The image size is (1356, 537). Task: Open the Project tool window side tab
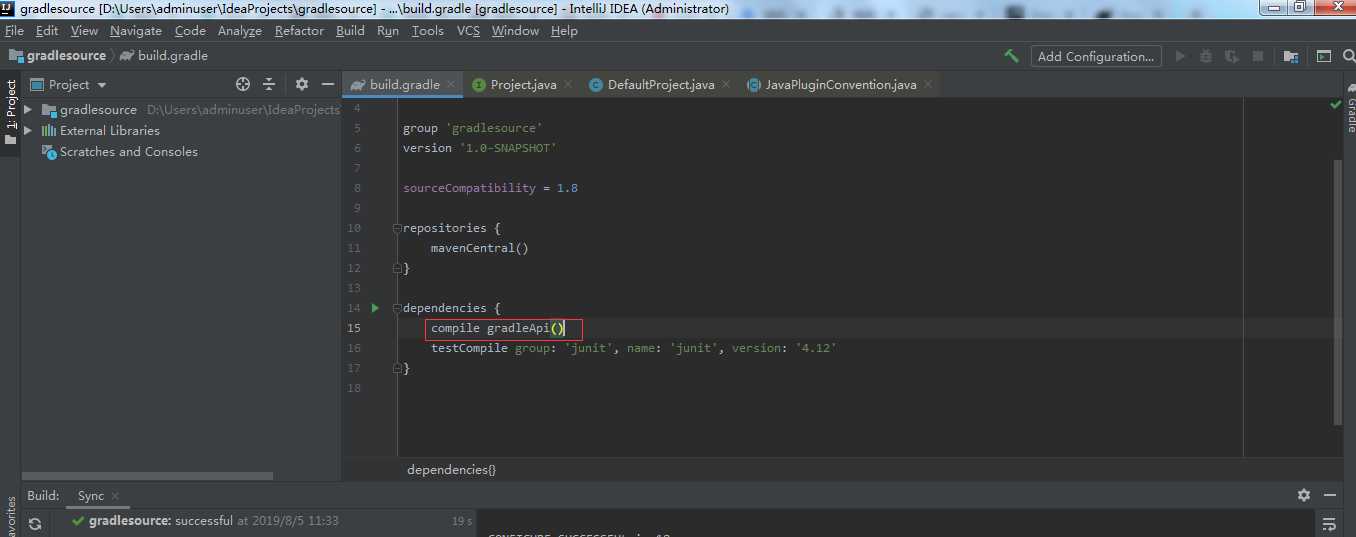[x=11, y=112]
